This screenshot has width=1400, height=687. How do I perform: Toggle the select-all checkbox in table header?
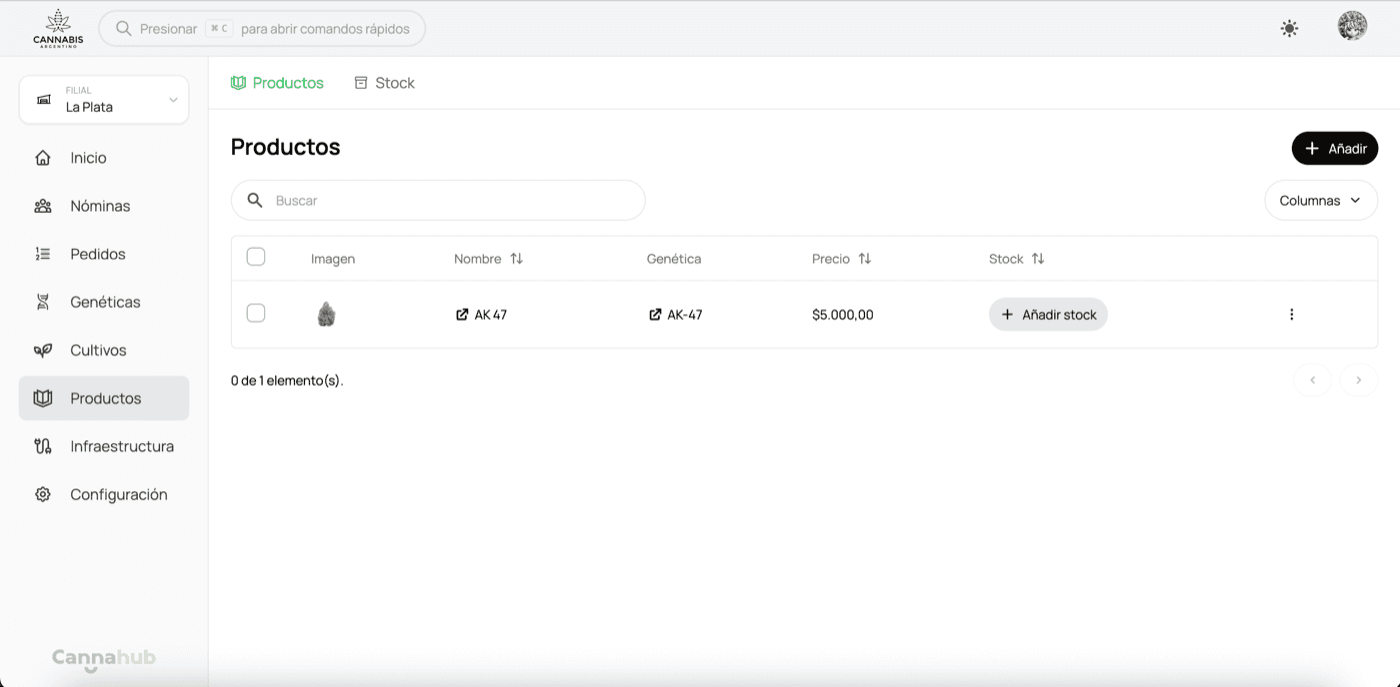(x=256, y=256)
